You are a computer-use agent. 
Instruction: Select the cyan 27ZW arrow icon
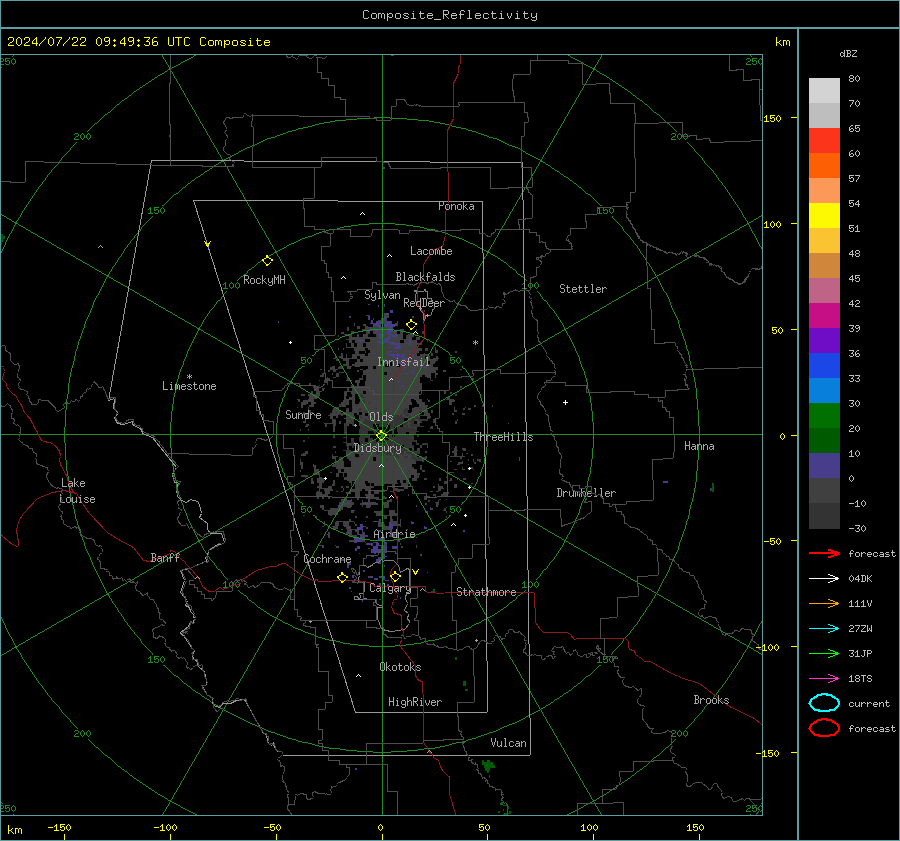click(x=824, y=629)
